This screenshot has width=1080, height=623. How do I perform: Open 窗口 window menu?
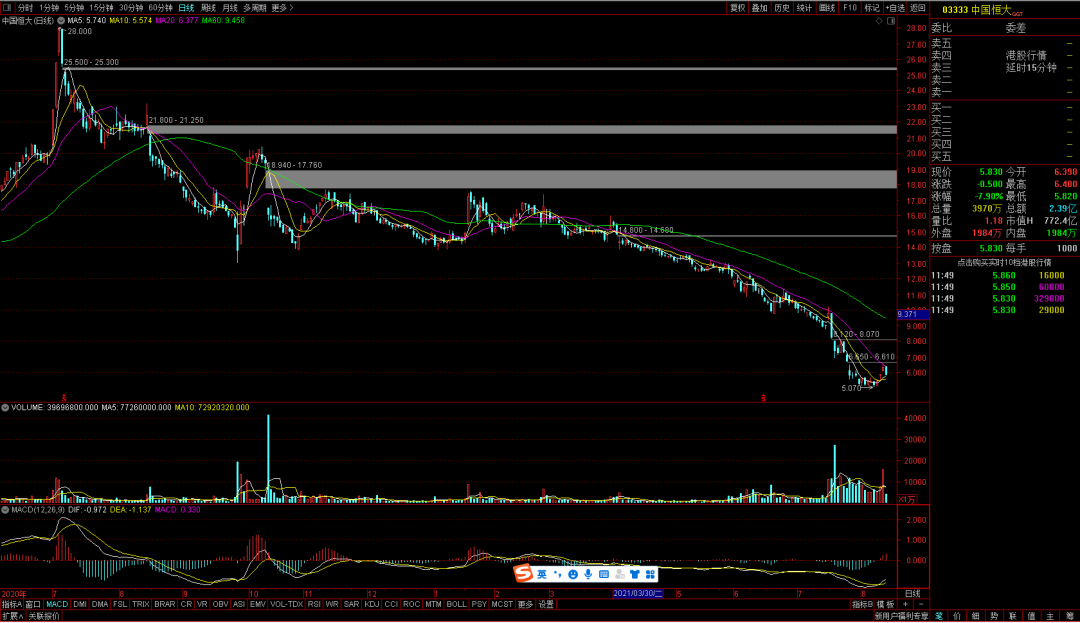[x=33, y=604]
